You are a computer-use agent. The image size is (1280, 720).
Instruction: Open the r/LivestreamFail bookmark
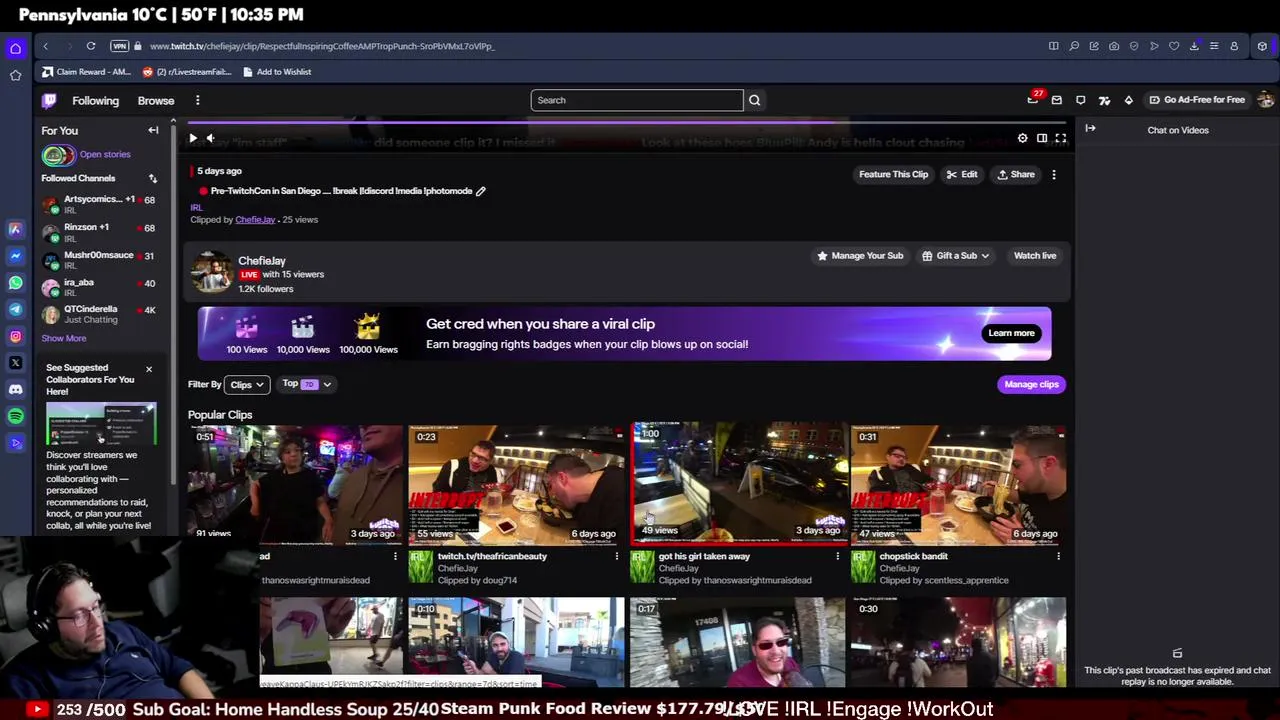pos(187,72)
